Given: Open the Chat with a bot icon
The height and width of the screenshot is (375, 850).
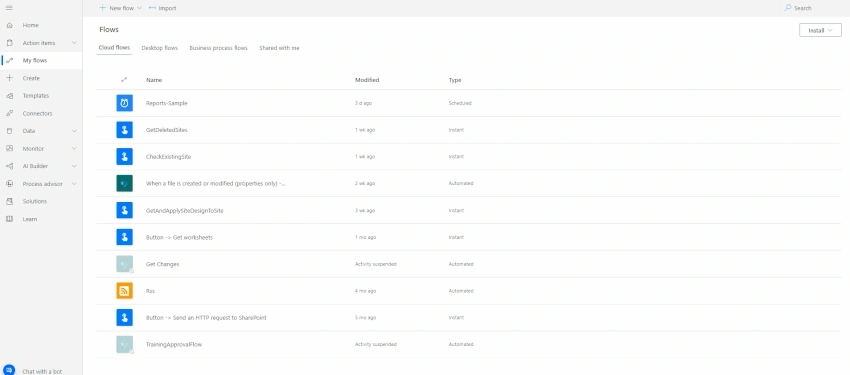Looking at the screenshot, I should (9, 371).
